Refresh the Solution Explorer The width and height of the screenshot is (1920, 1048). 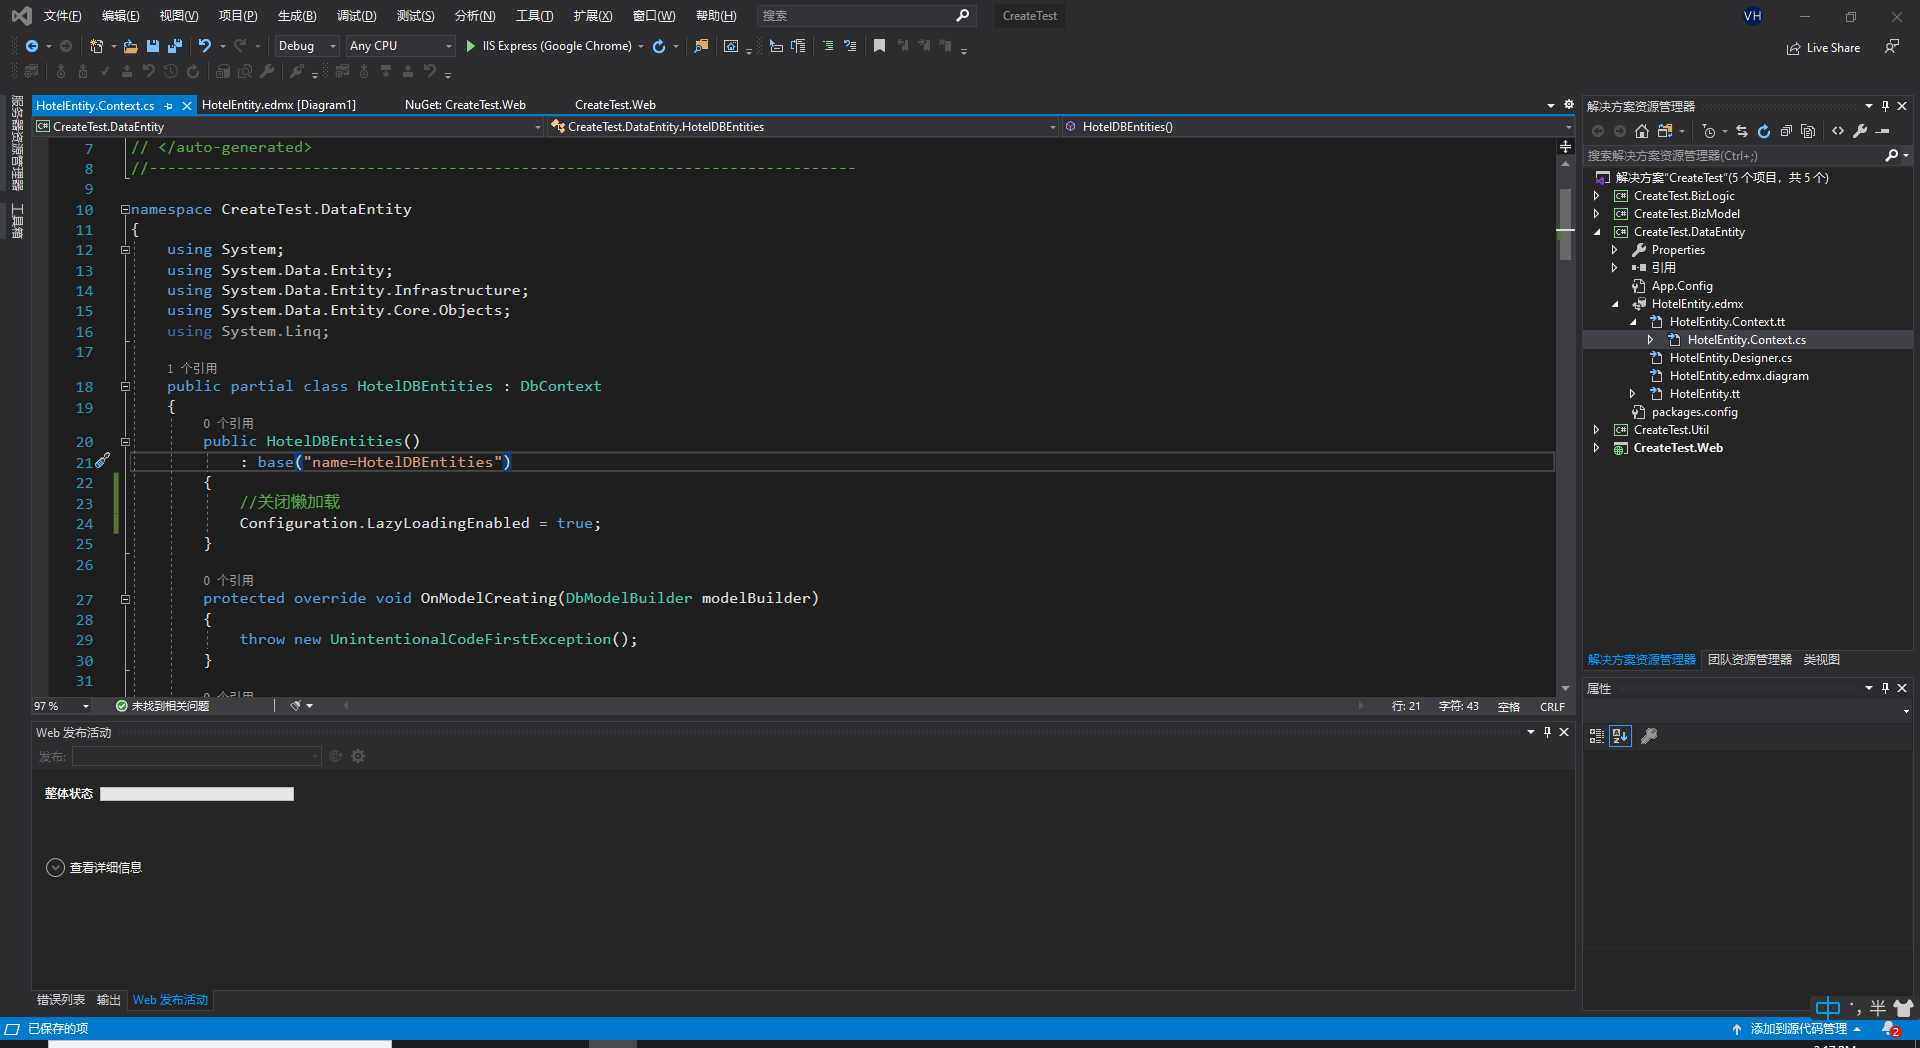(x=1764, y=131)
